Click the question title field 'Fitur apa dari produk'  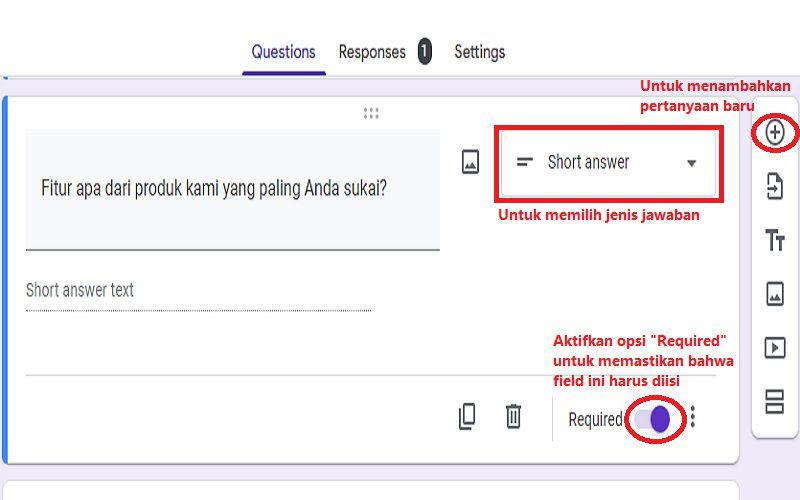(233, 189)
